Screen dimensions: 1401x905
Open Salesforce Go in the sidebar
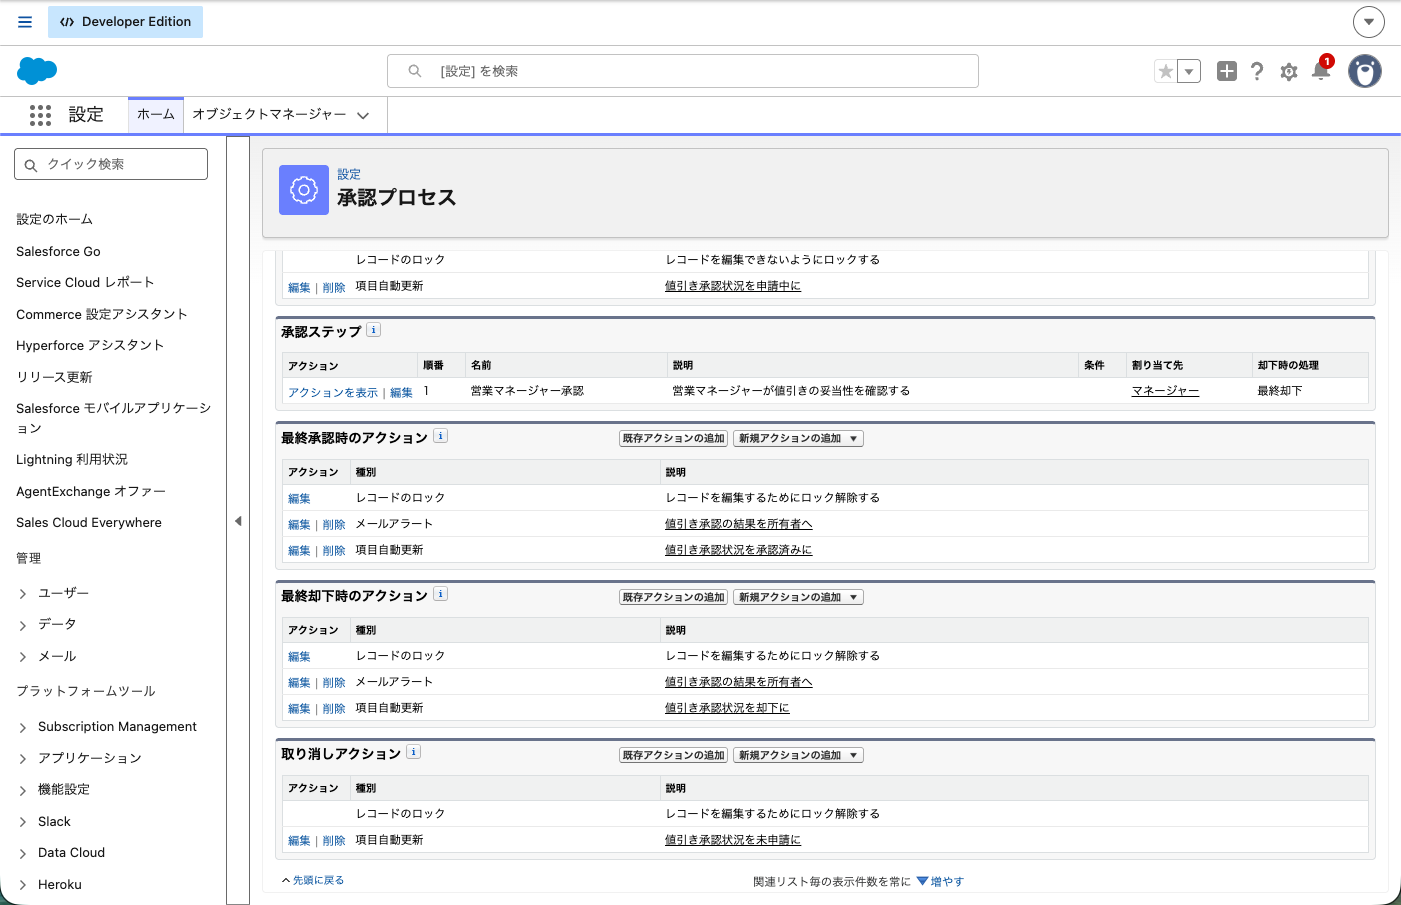coord(58,252)
